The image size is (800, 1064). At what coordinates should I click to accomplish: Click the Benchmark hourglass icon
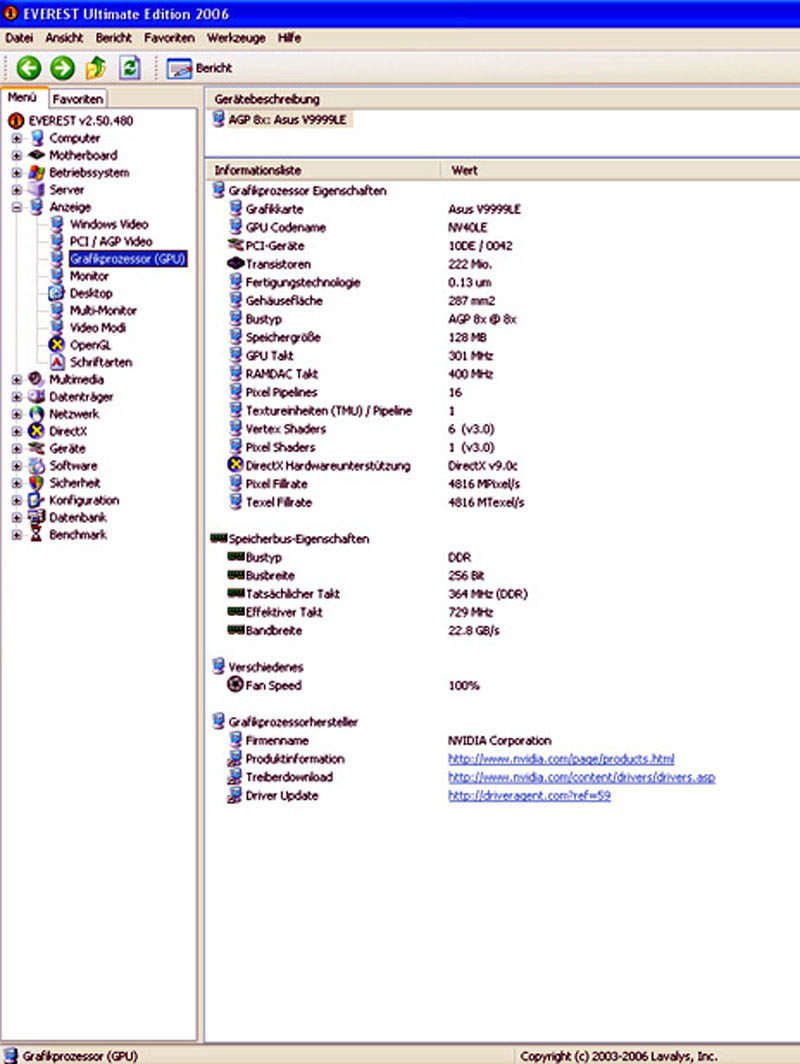point(37,535)
